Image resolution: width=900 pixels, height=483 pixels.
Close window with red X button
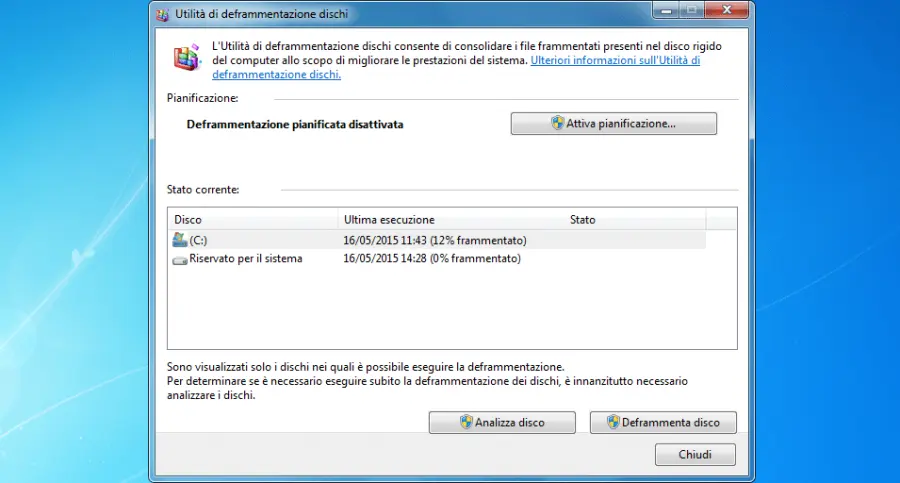tap(727, 10)
